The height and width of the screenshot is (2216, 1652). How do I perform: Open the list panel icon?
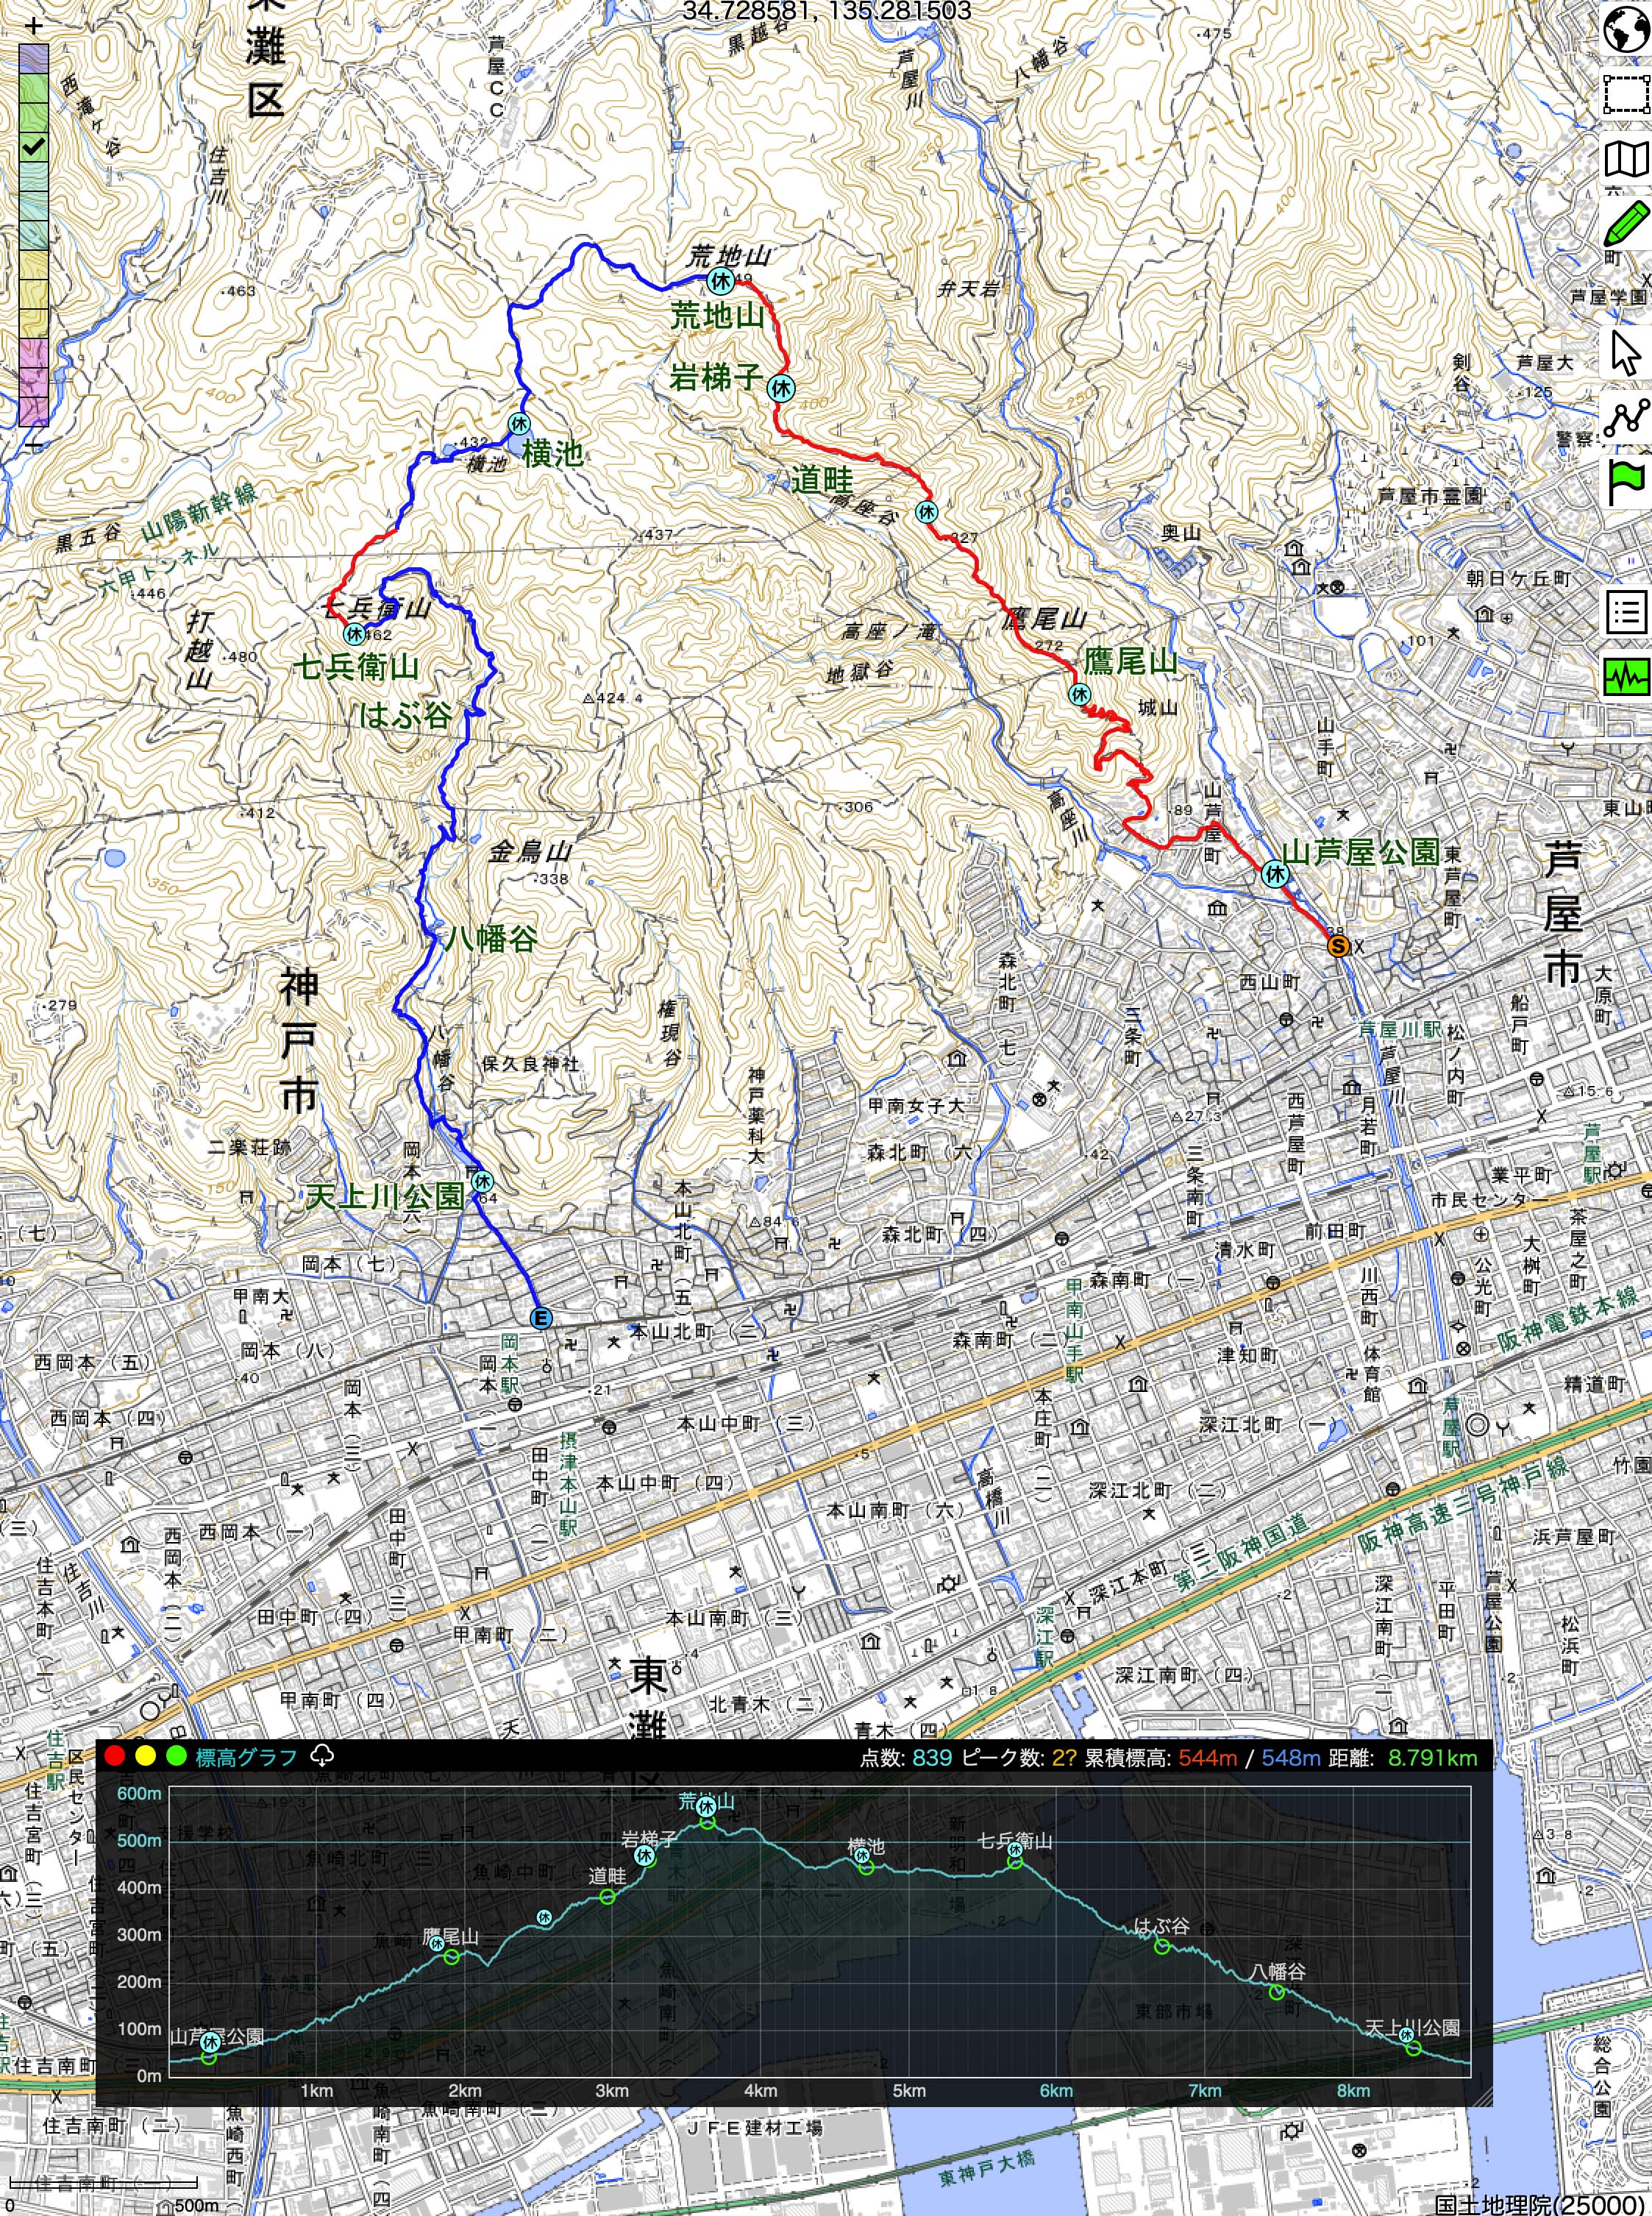1626,612
